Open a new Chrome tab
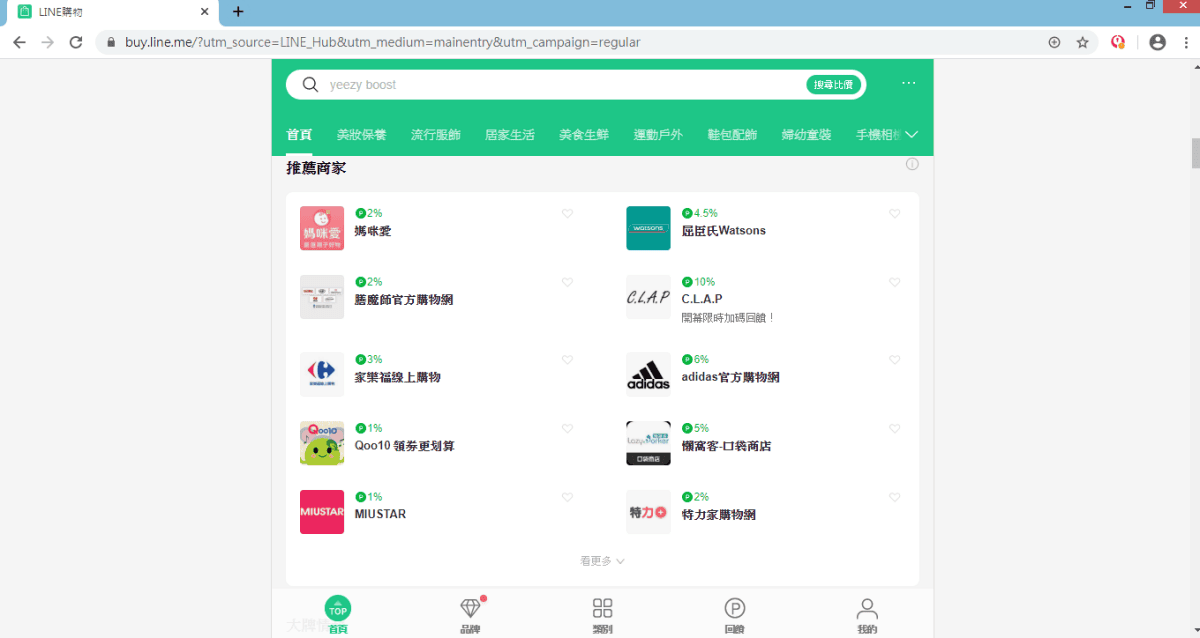 point(238,12)
